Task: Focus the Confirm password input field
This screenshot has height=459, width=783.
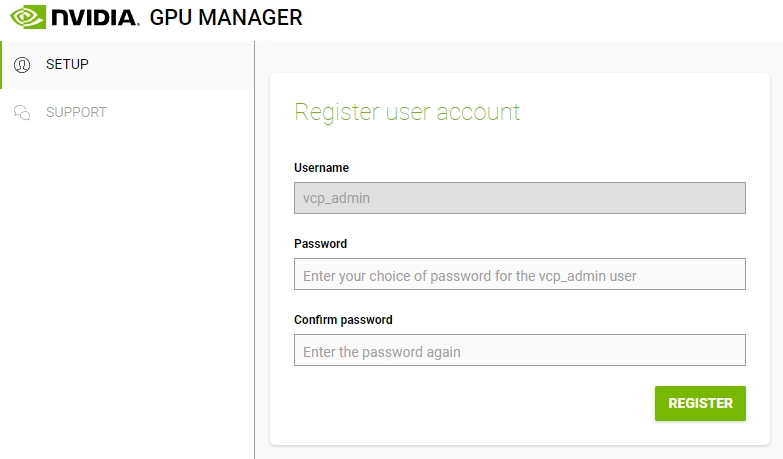Action: [520, 350]
